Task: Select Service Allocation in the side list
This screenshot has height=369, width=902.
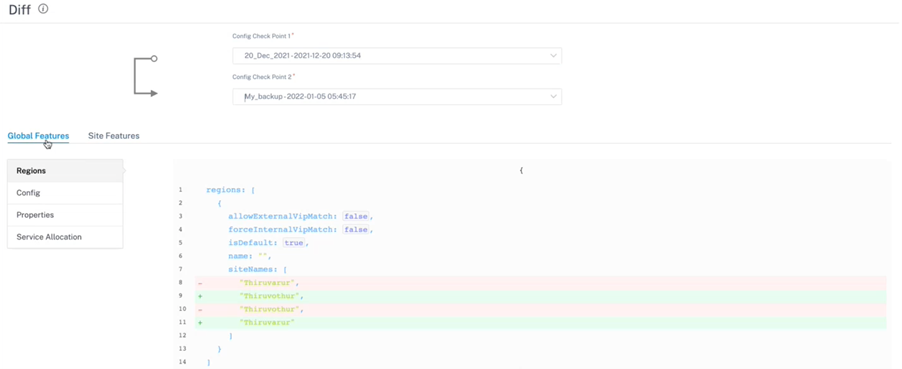Action: click(65, 237)
